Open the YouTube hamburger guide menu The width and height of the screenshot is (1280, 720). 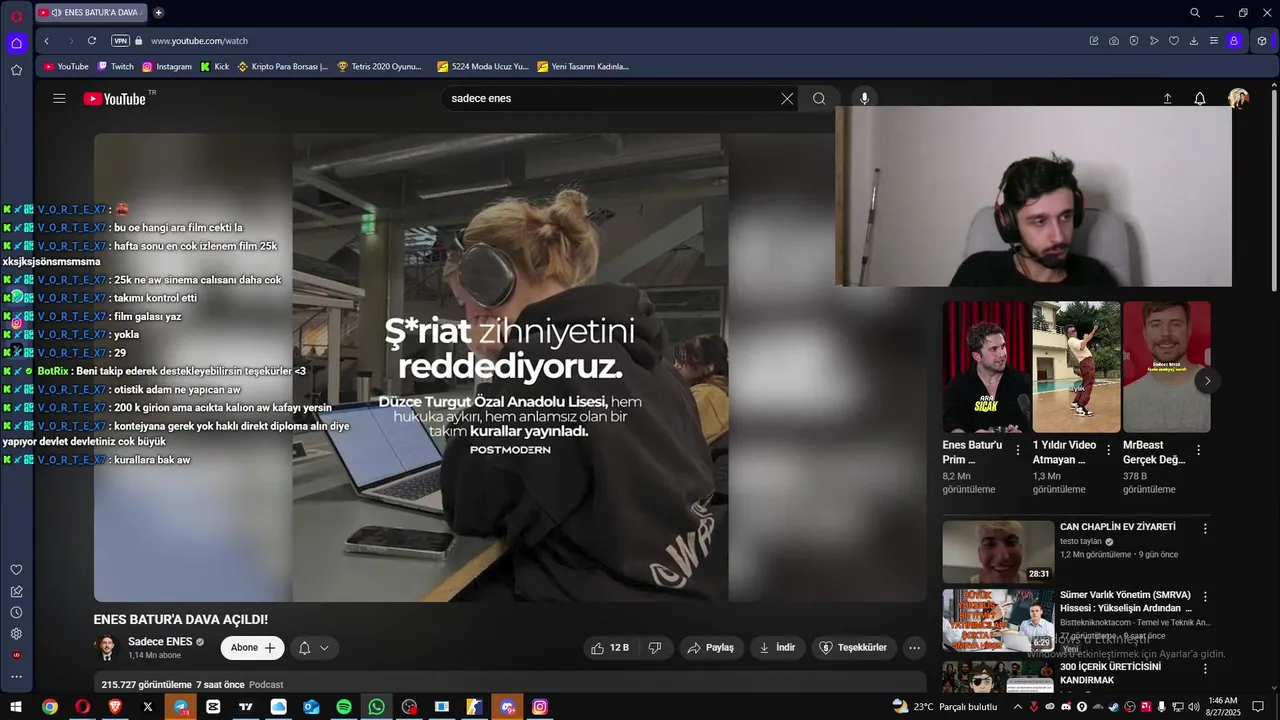tap(59, 98)
